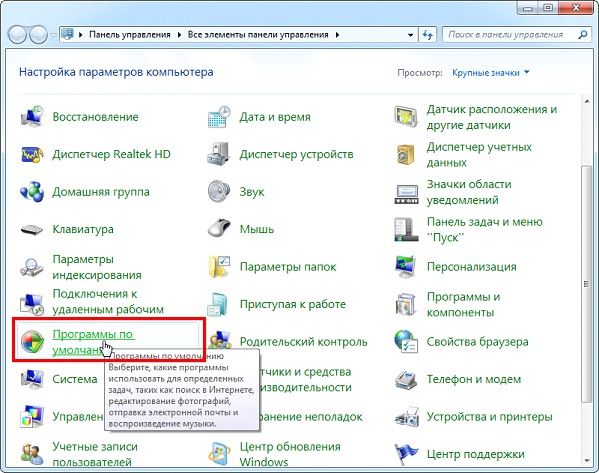Open the Родительский контроль link
This screenshot has width=599, height=473.
click(303, 341)
